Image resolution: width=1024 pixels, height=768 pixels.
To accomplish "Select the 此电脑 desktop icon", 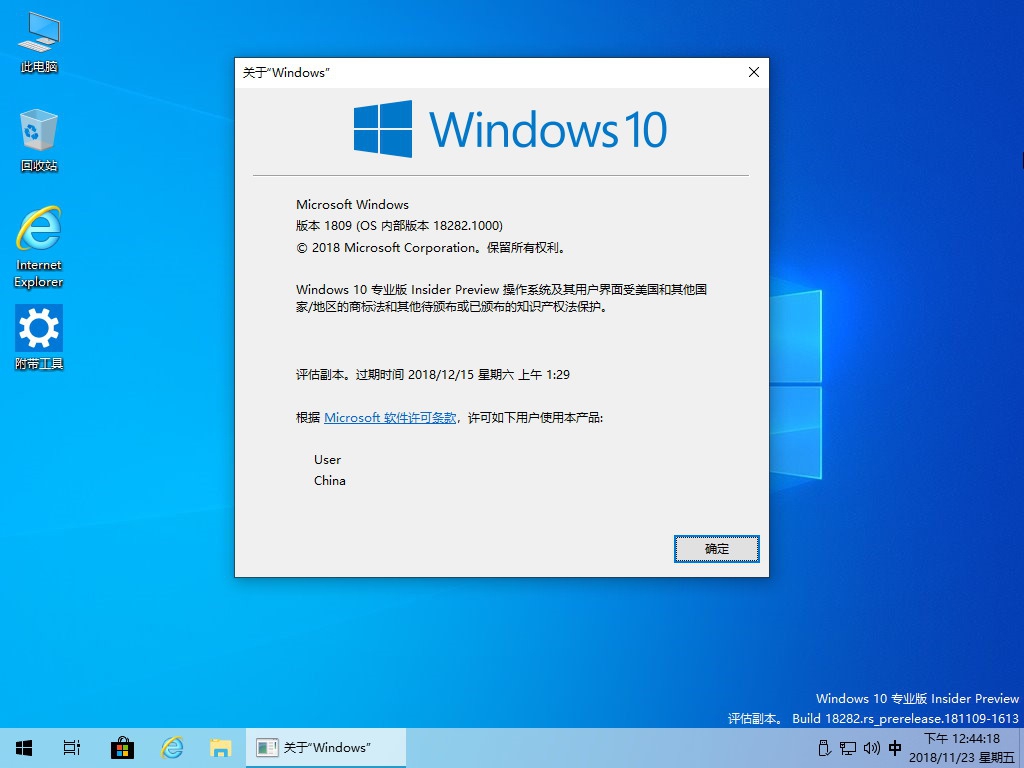I will 39,42.
